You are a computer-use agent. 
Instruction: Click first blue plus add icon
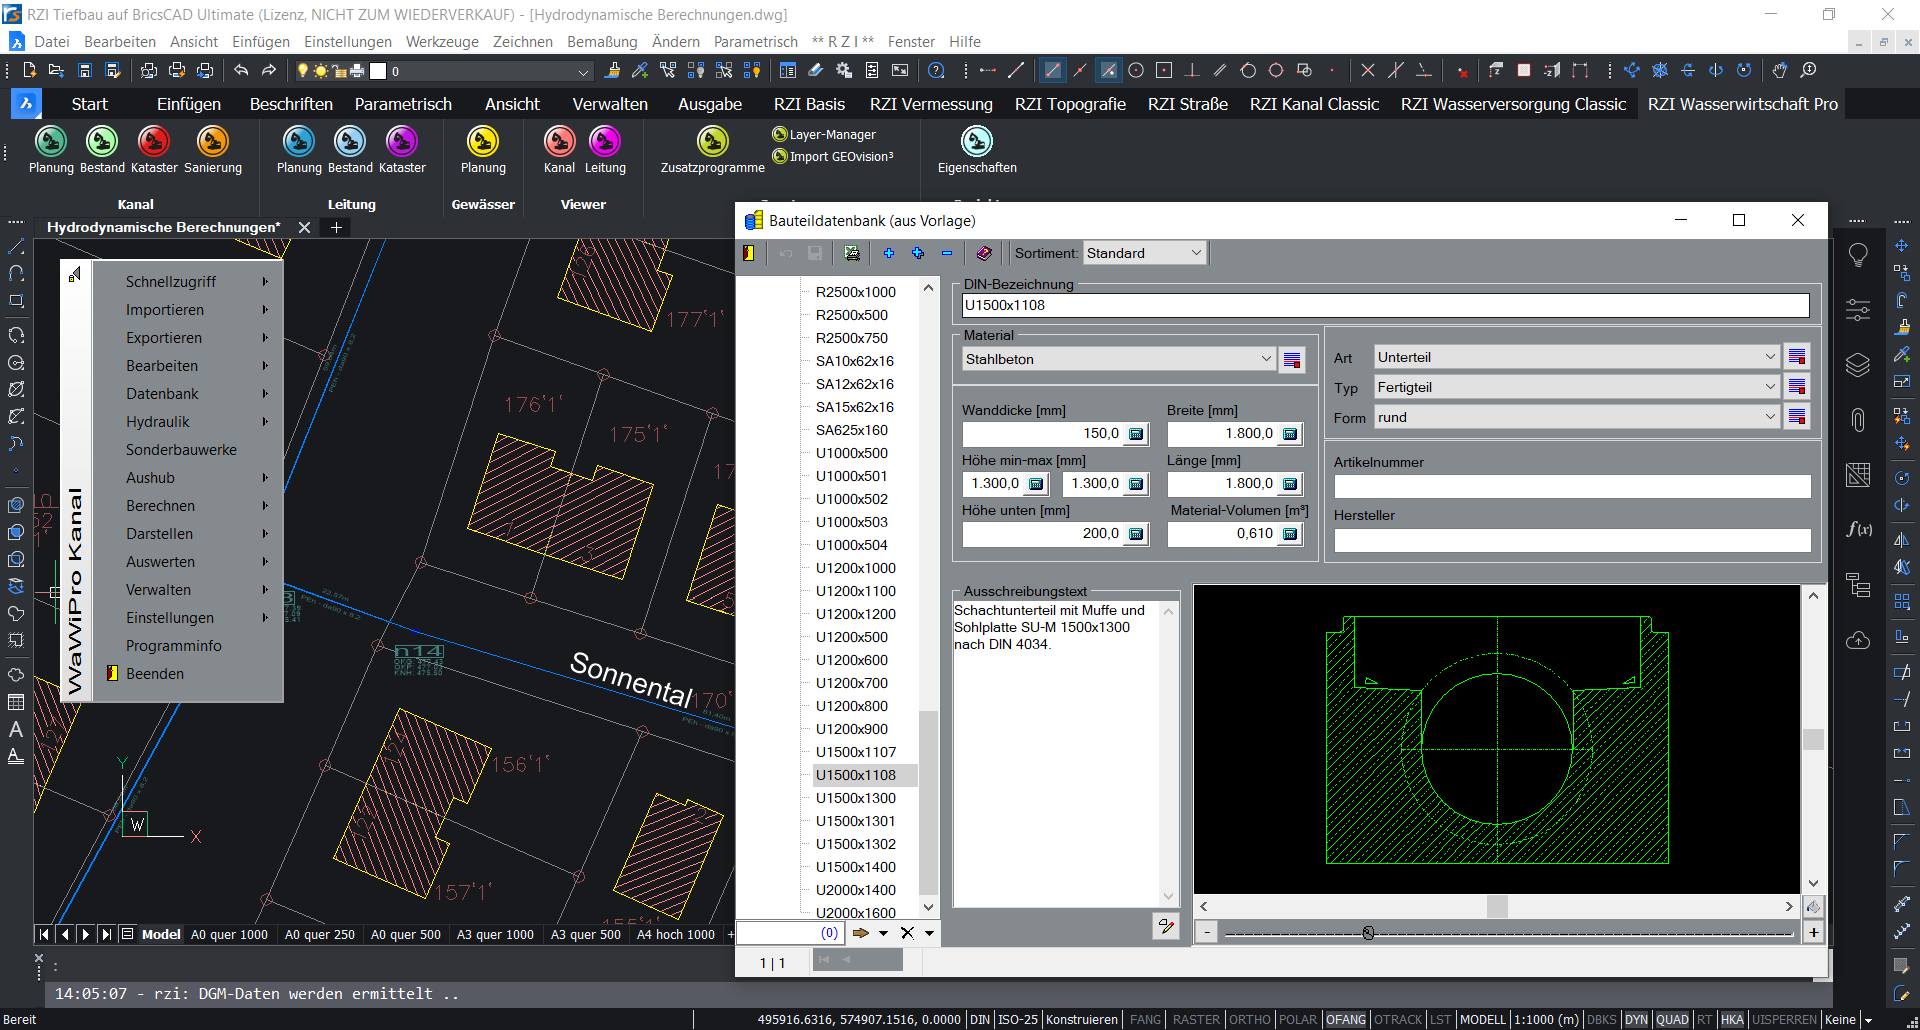(x=888, y=253)
